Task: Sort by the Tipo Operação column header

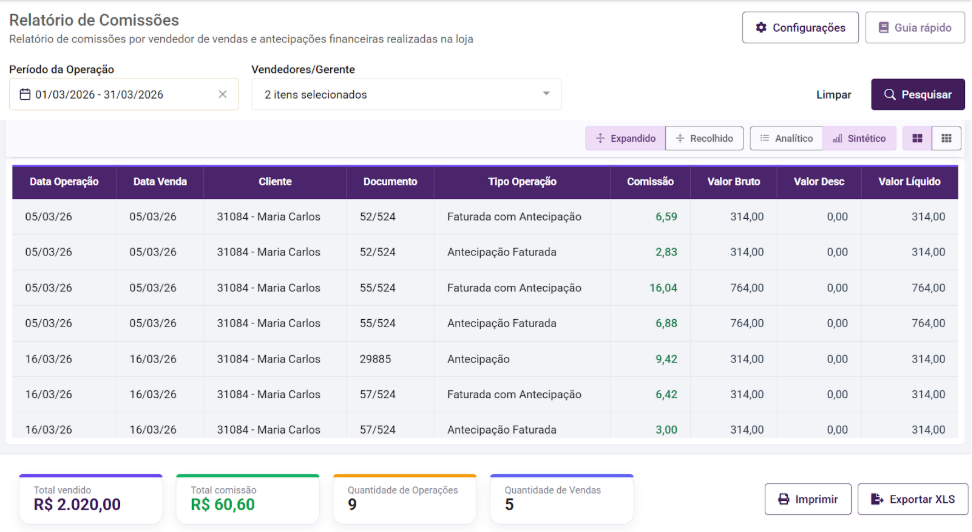Action: 522,182
